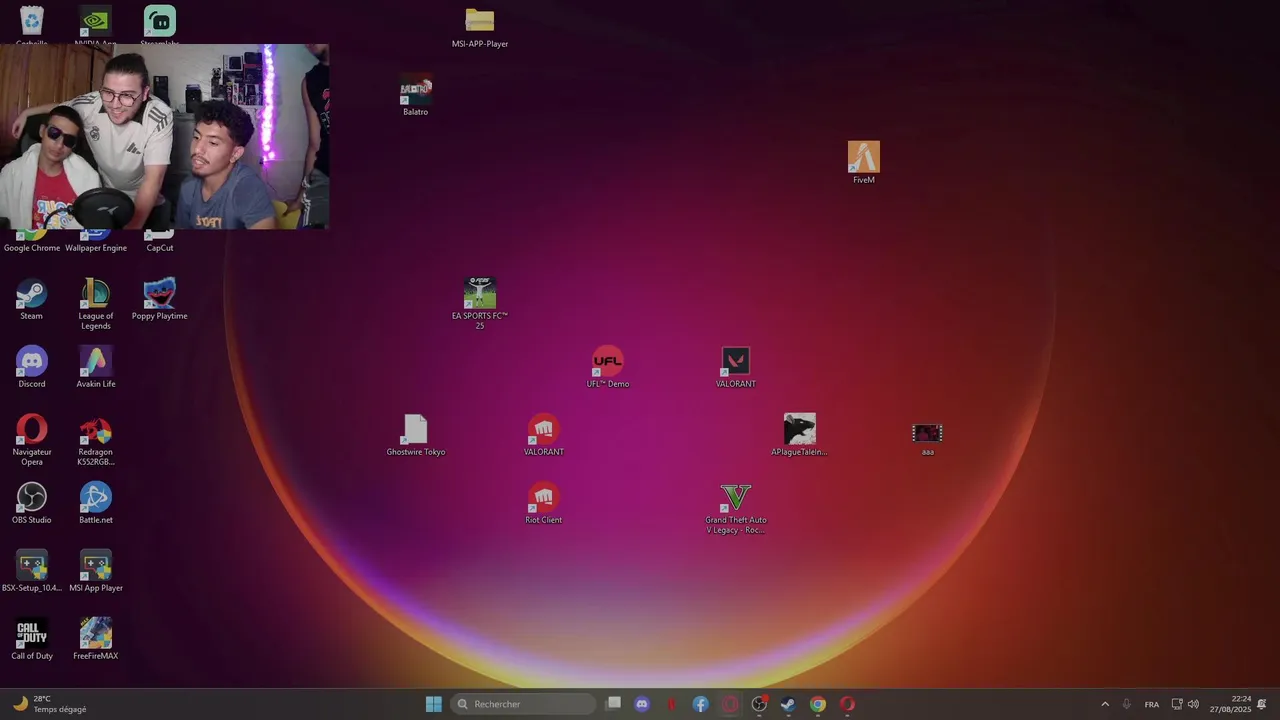This screenshot has height=720, width=1280.
Task: Switch input language via FRA indicator
Action: point(1152,704)
